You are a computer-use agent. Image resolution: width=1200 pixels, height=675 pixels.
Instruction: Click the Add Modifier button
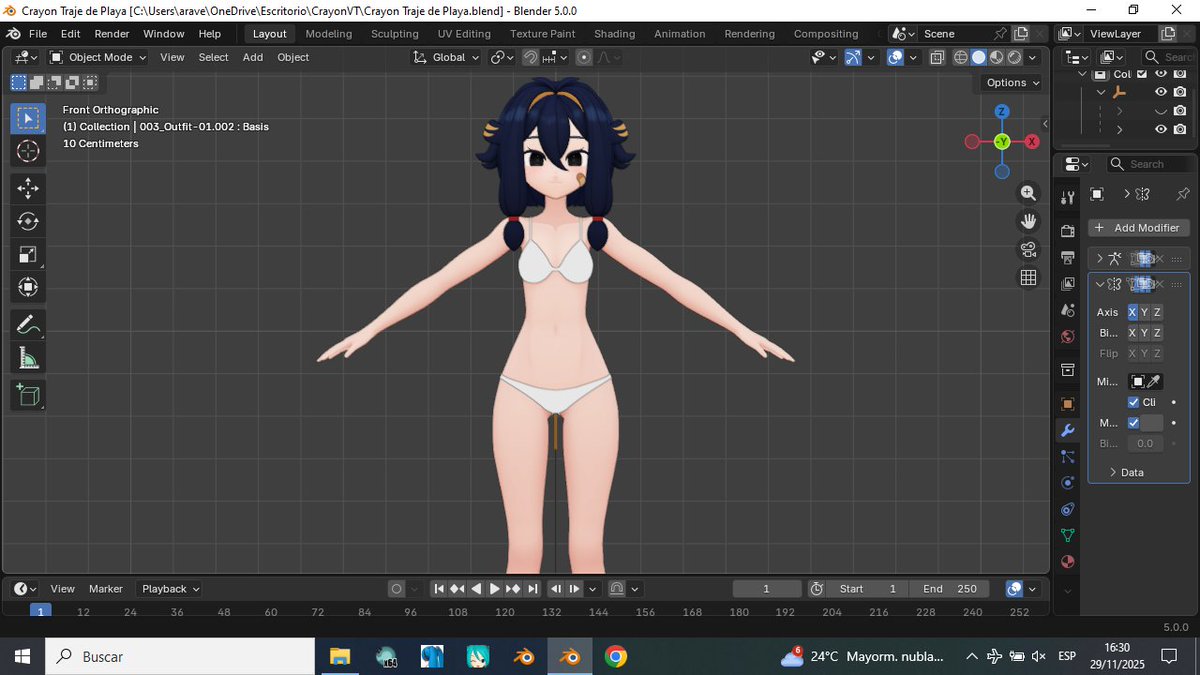point(1139,227)
